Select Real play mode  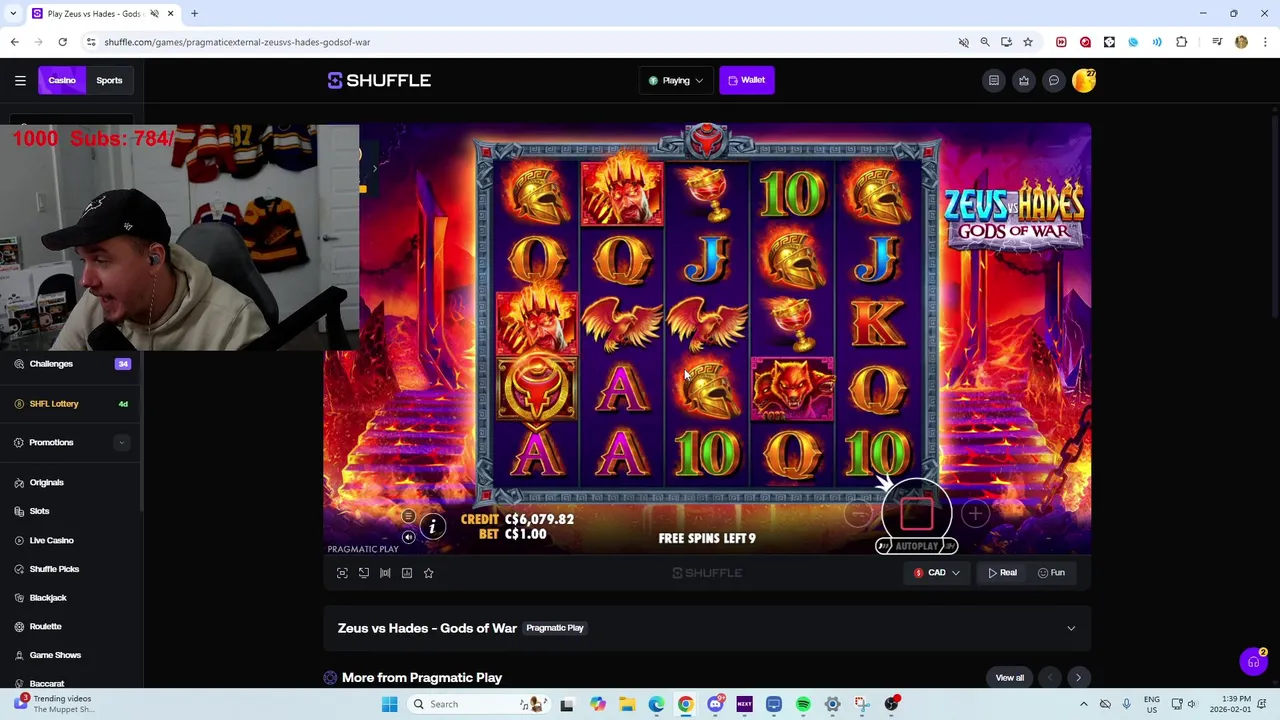click(x=1002, y=573)
